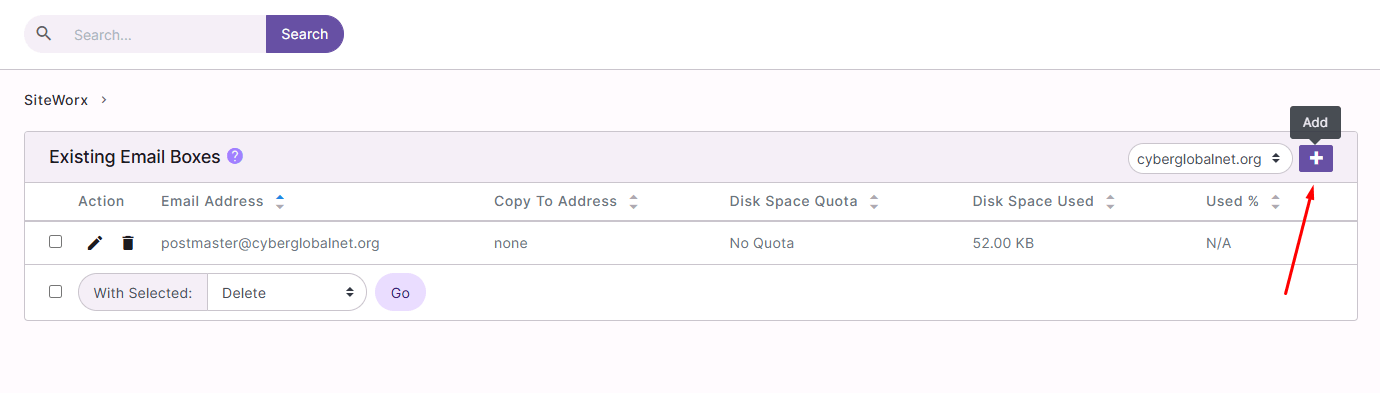Open the Delete action dropdown
Viewport: 1380px width, 393px height.
click(287, 292)
